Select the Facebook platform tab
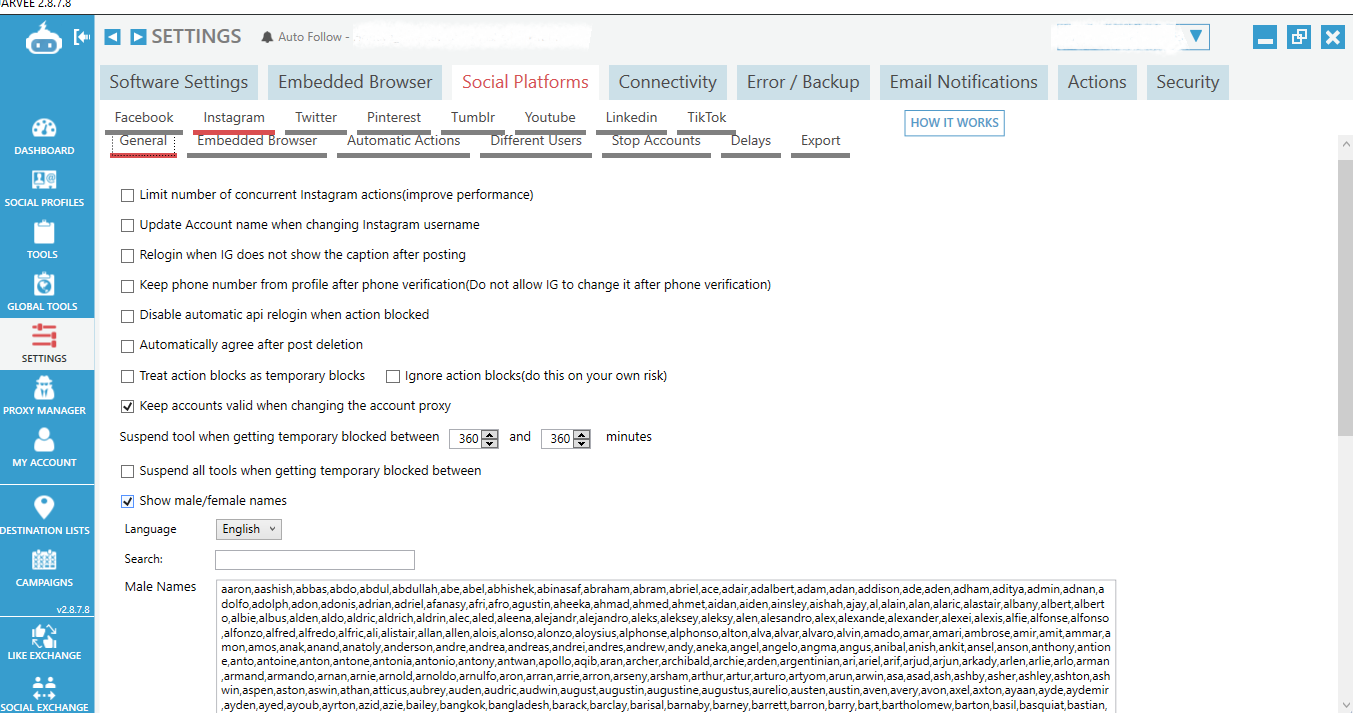 tap(144, 118)
